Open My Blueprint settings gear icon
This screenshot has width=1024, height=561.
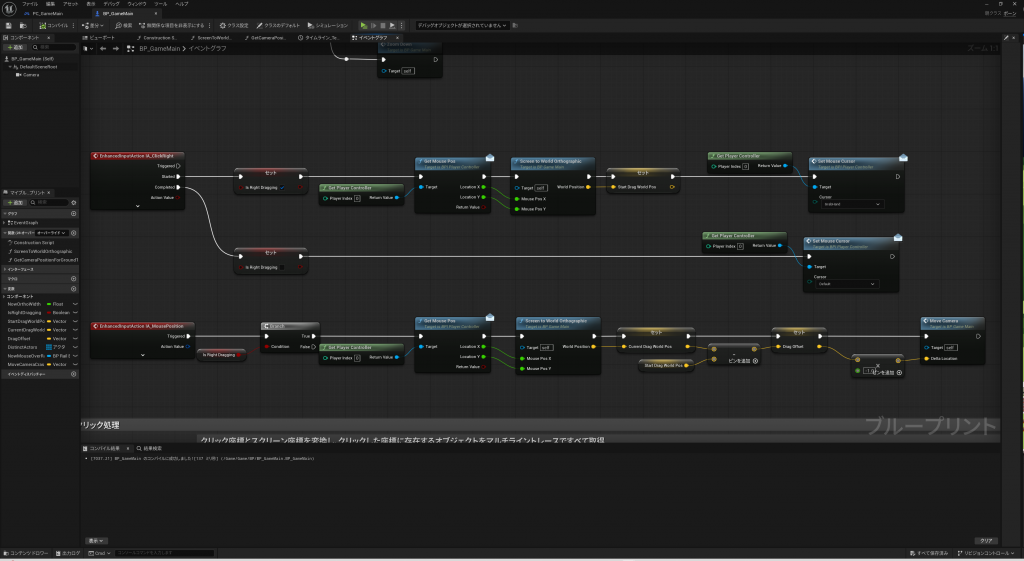pos(74,202)
